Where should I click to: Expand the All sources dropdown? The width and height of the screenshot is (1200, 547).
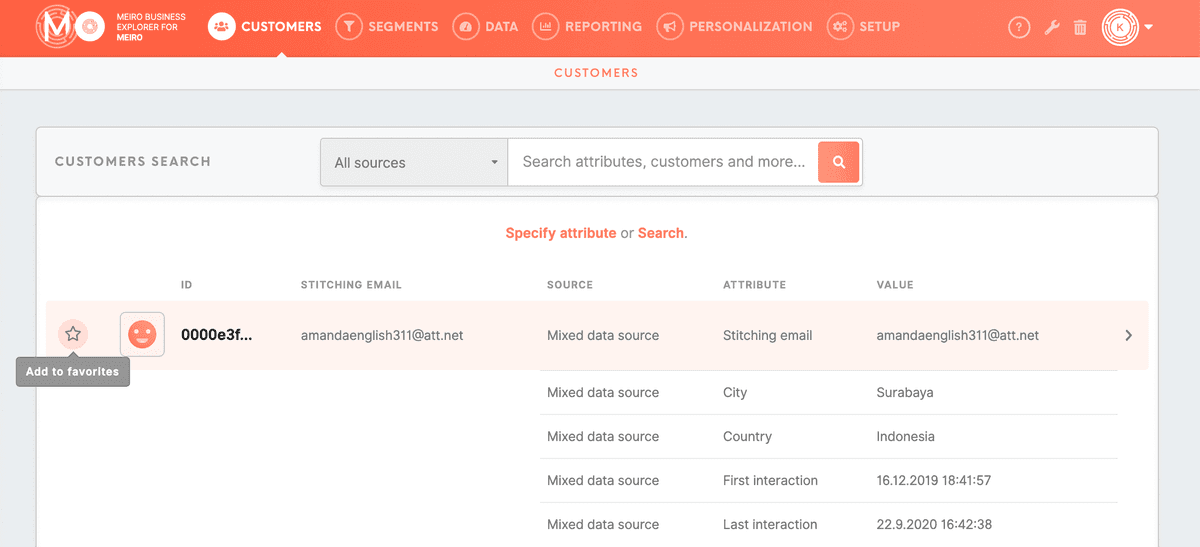click(x=414, y=162)
